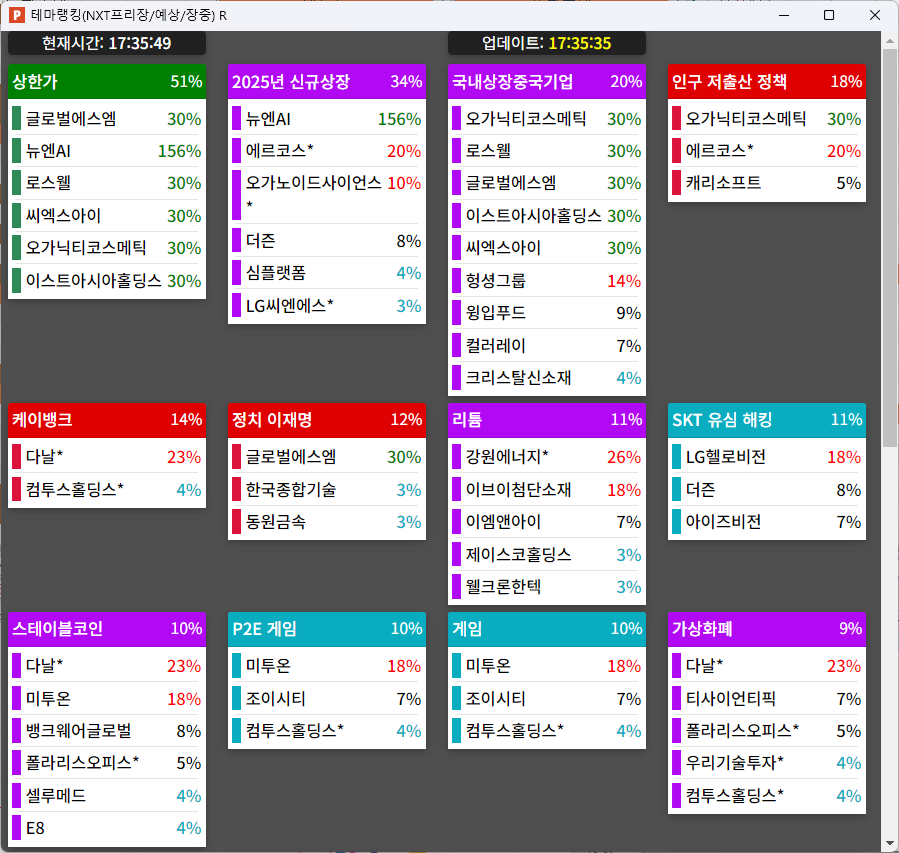This screenshot has height=853, width=899.
Task: Open the 가상화폐 theme header
Action: pos(767,629)
